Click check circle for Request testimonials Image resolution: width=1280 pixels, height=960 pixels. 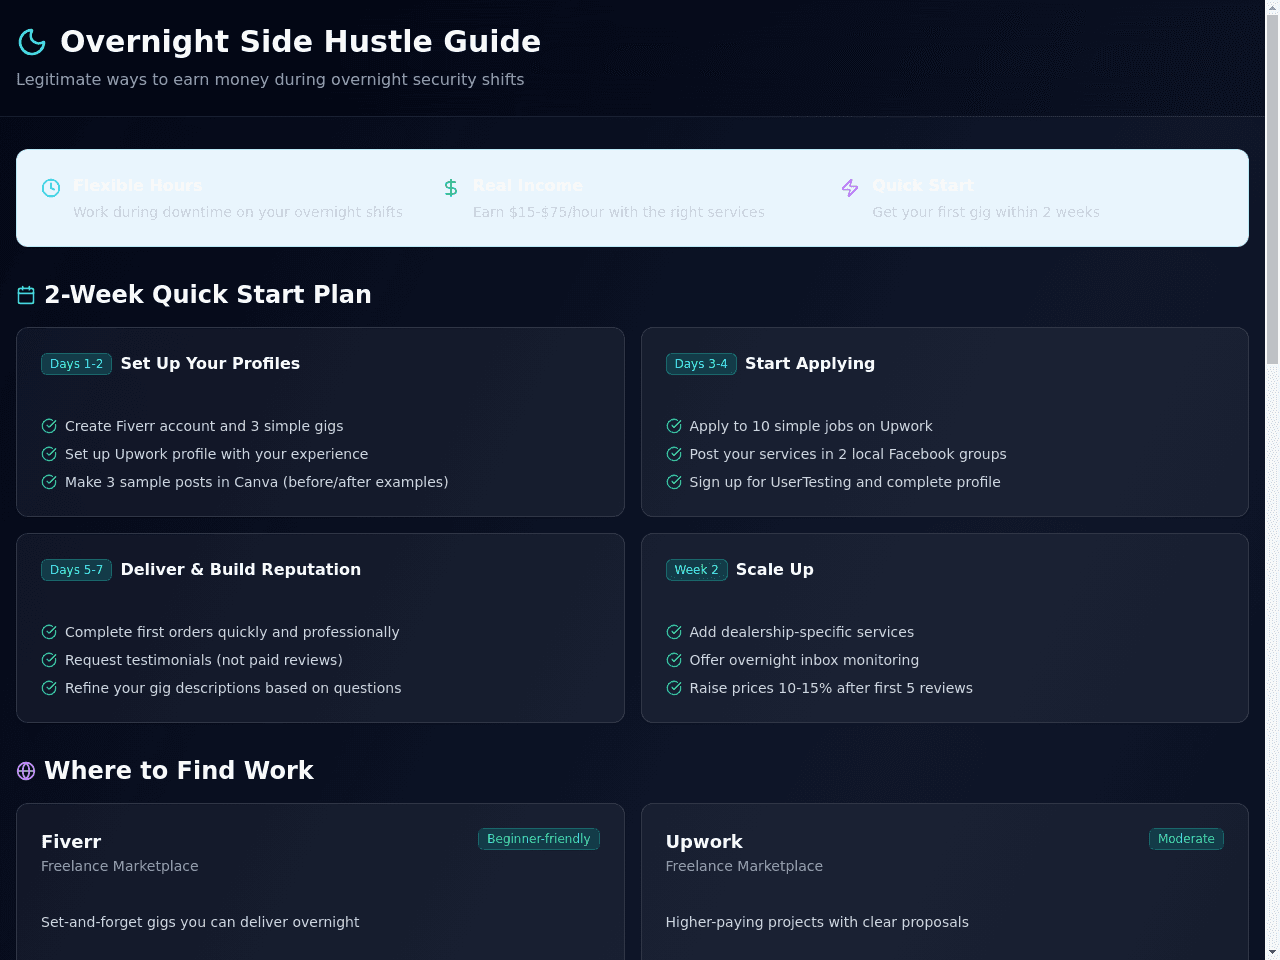pos(49,660)
